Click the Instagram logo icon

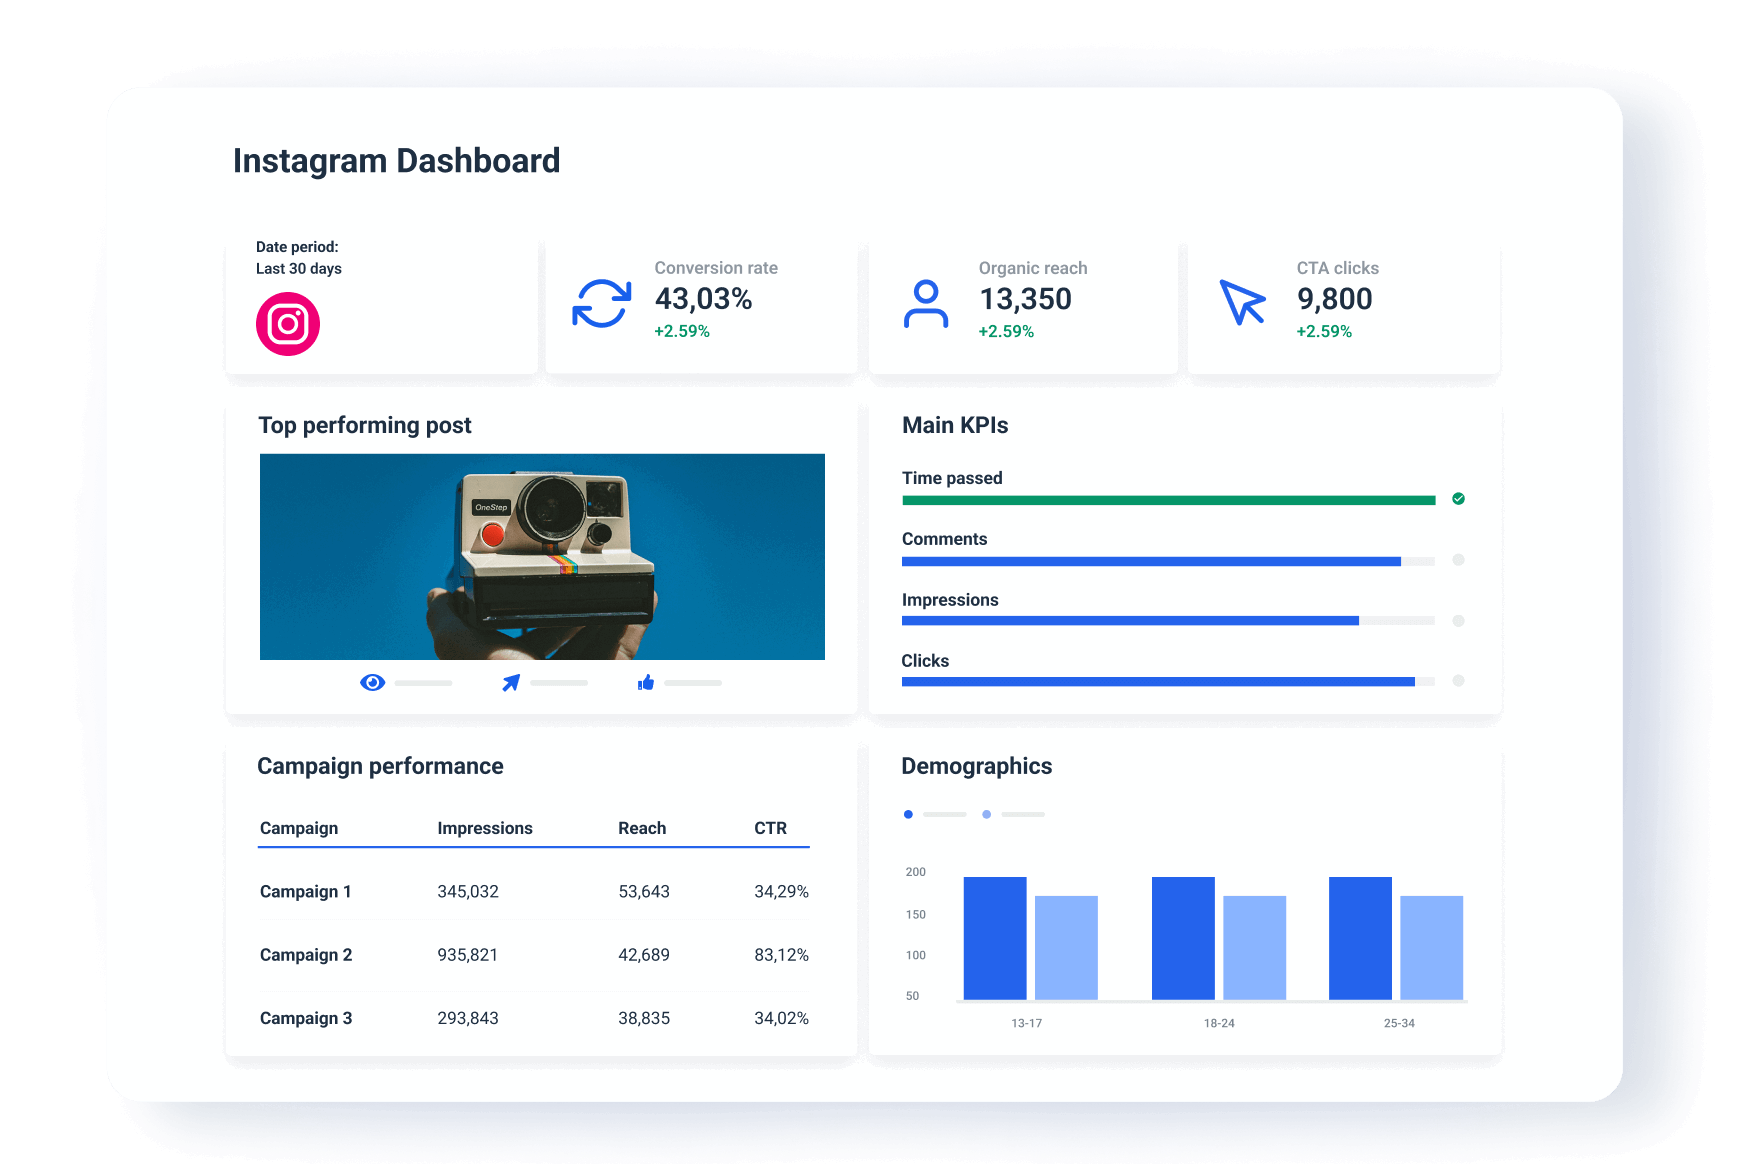click(289, 323)
